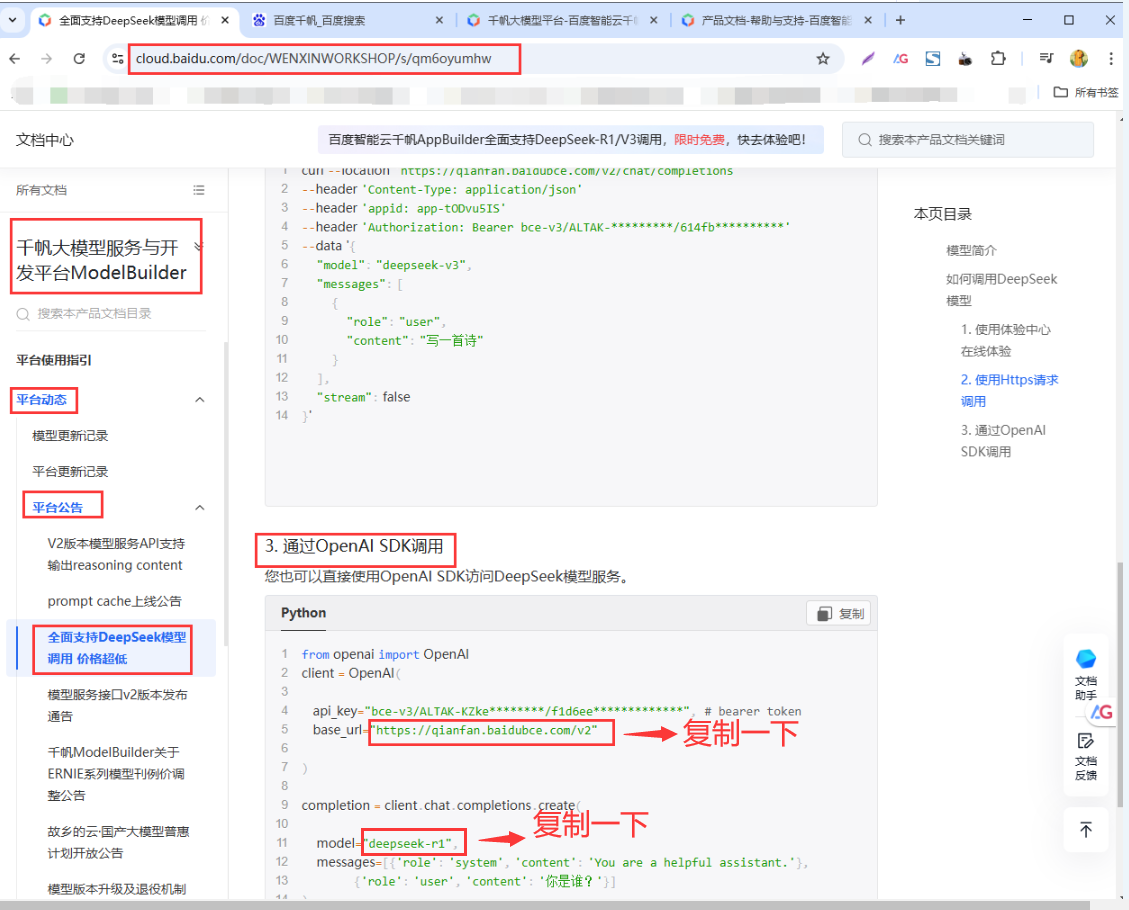Open 模型更新记录 in the sidebar
Screen dimensions: 1129x910
(x=70, y=436)
